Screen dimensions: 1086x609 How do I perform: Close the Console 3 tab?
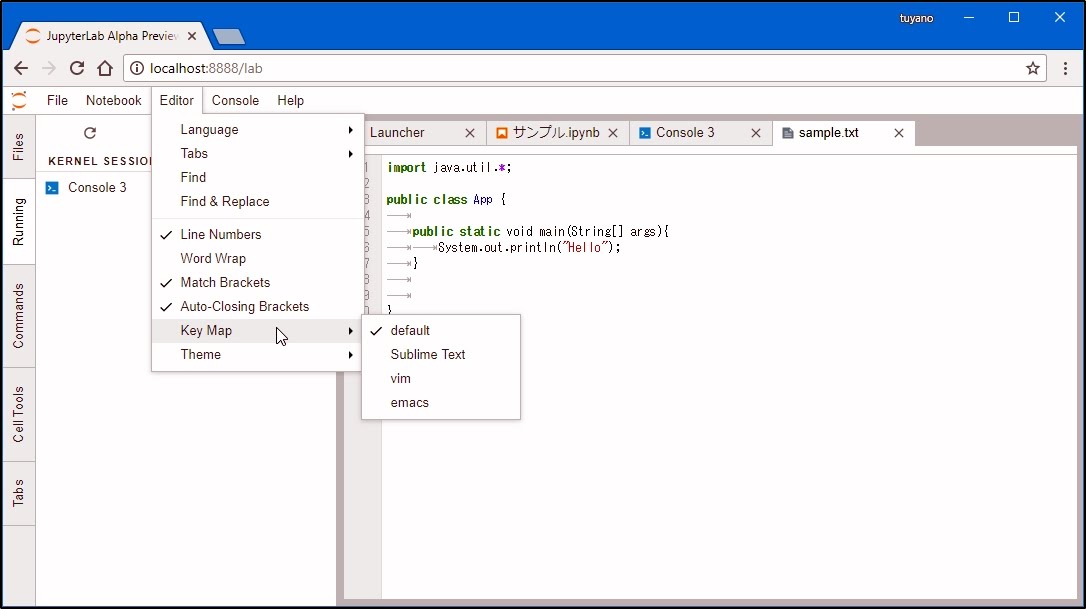(756, 133)
